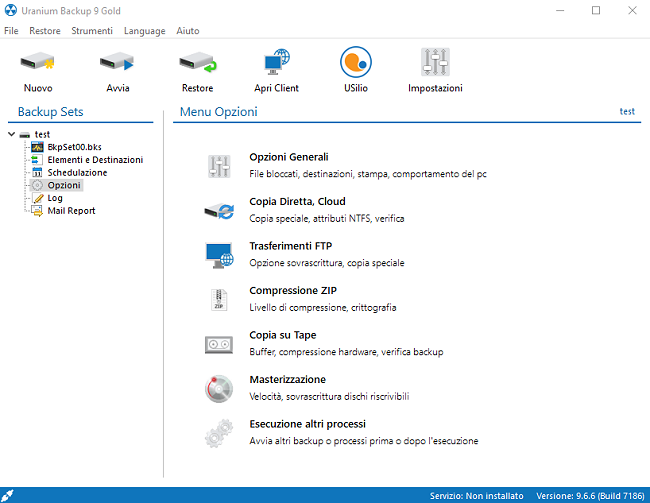Open the Masterizzazione options link
The width and height of the screenshot is (650, 503).
(x=288, y=379)
